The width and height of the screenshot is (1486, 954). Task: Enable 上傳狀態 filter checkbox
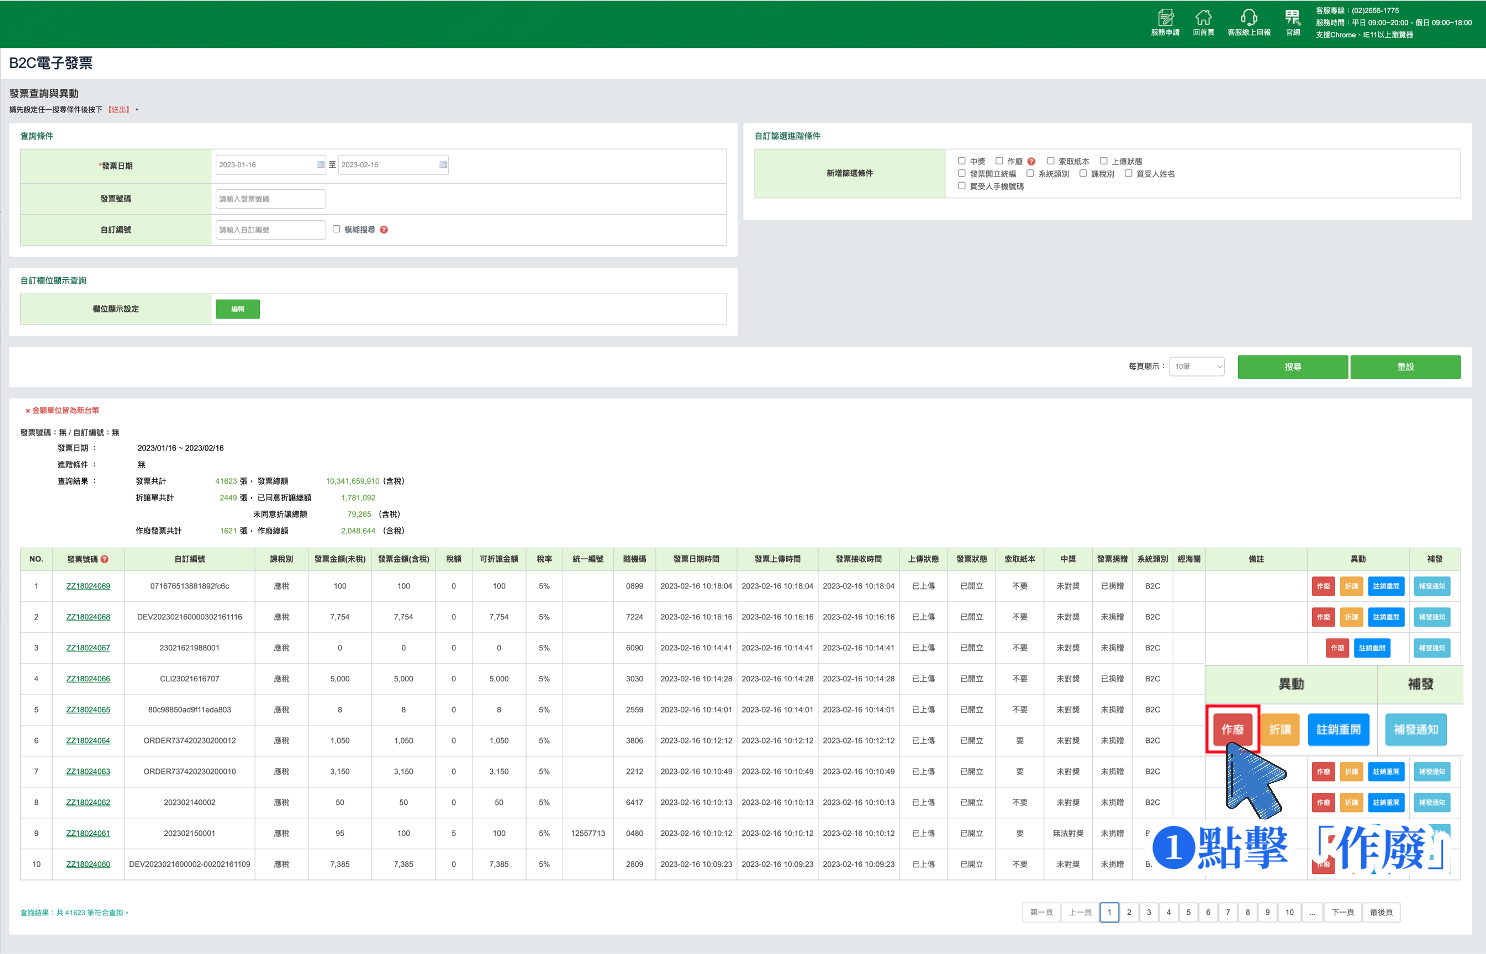coord(1104,161)
